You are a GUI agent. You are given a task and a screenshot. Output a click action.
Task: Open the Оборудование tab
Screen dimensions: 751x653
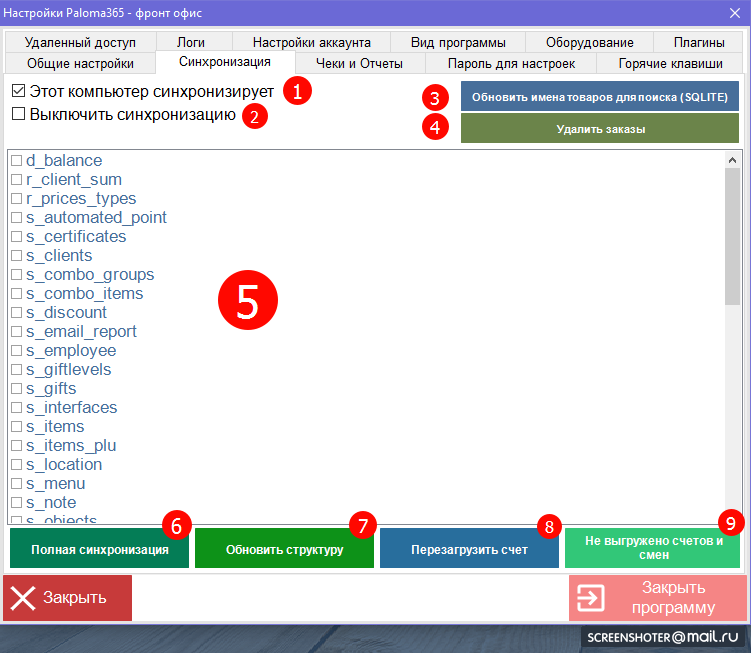point(589,42)
